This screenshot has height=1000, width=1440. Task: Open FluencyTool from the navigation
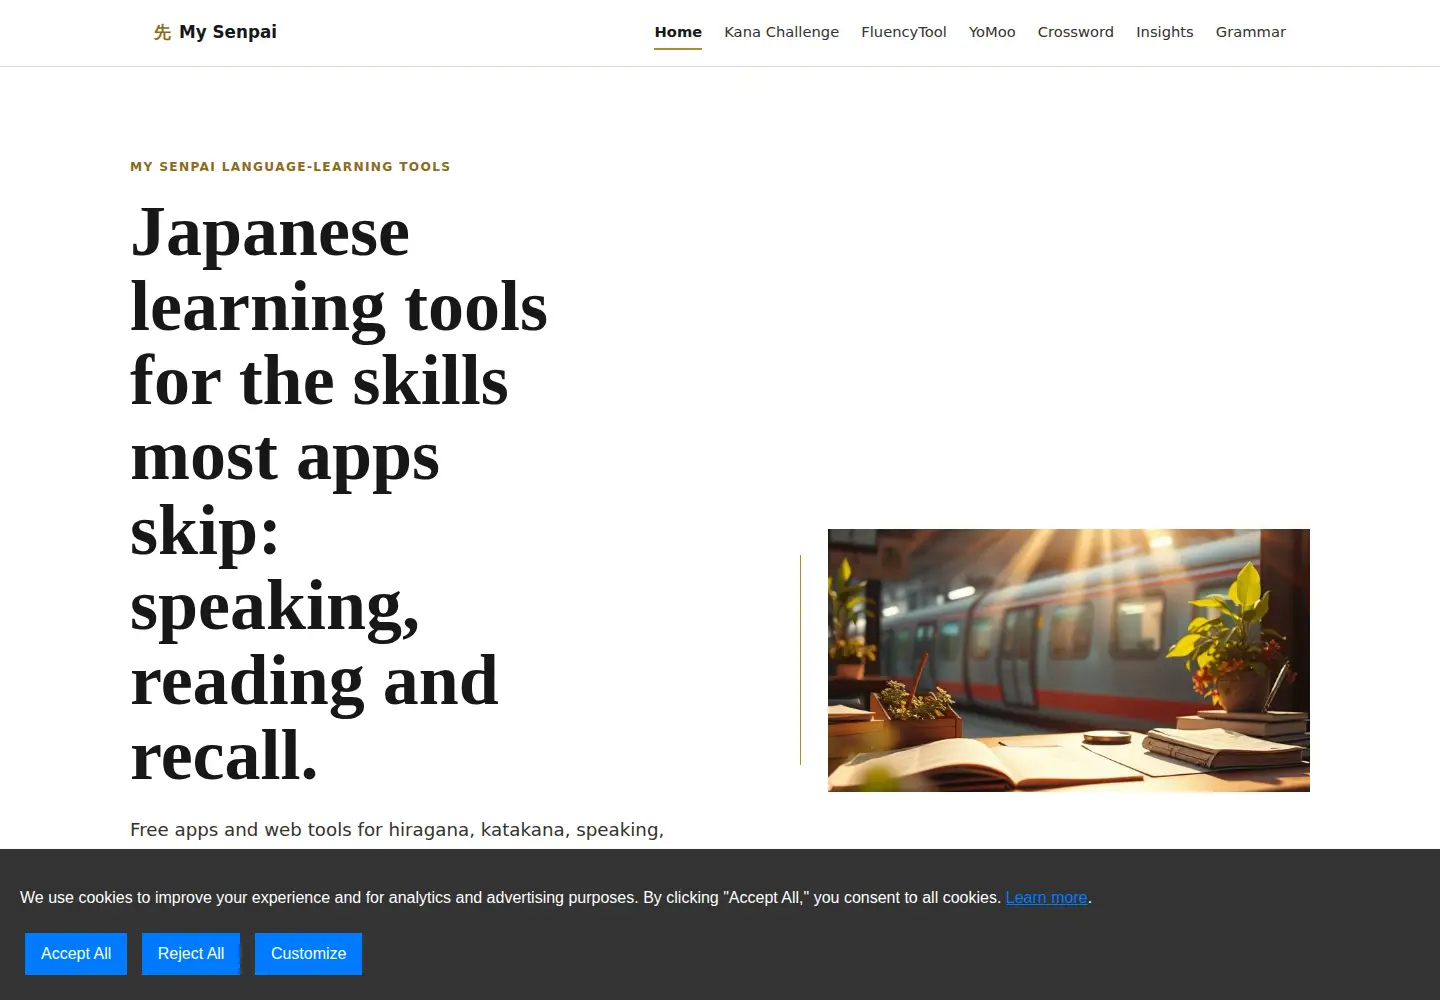pos(903,32)
